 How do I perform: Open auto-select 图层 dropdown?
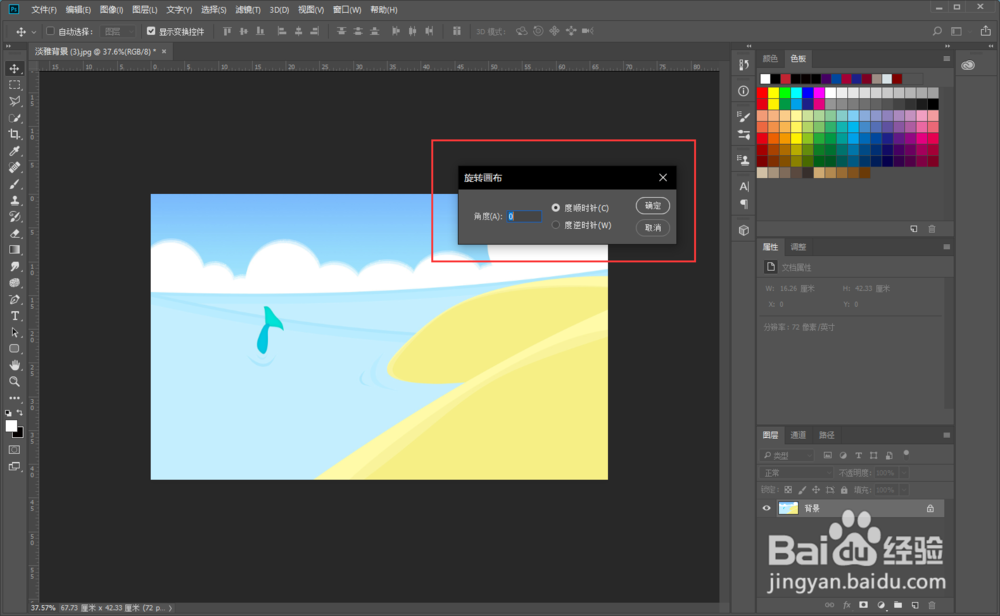tap(119, 31)
